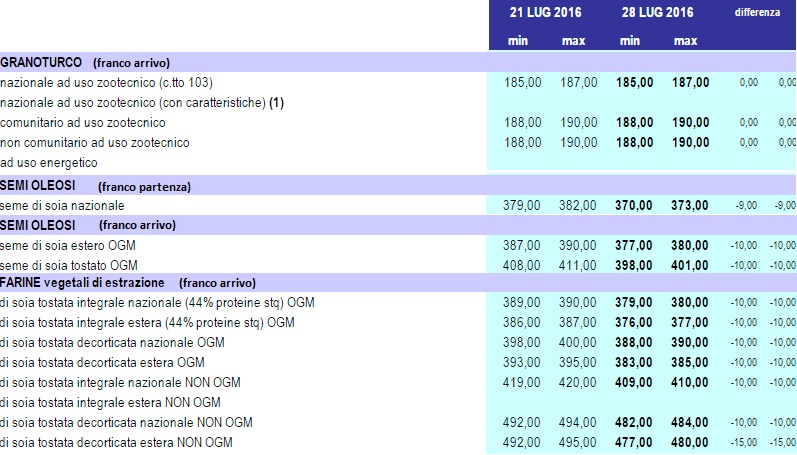Click label 'di soia tostata decorticata estera OGM'

[102, 362]
